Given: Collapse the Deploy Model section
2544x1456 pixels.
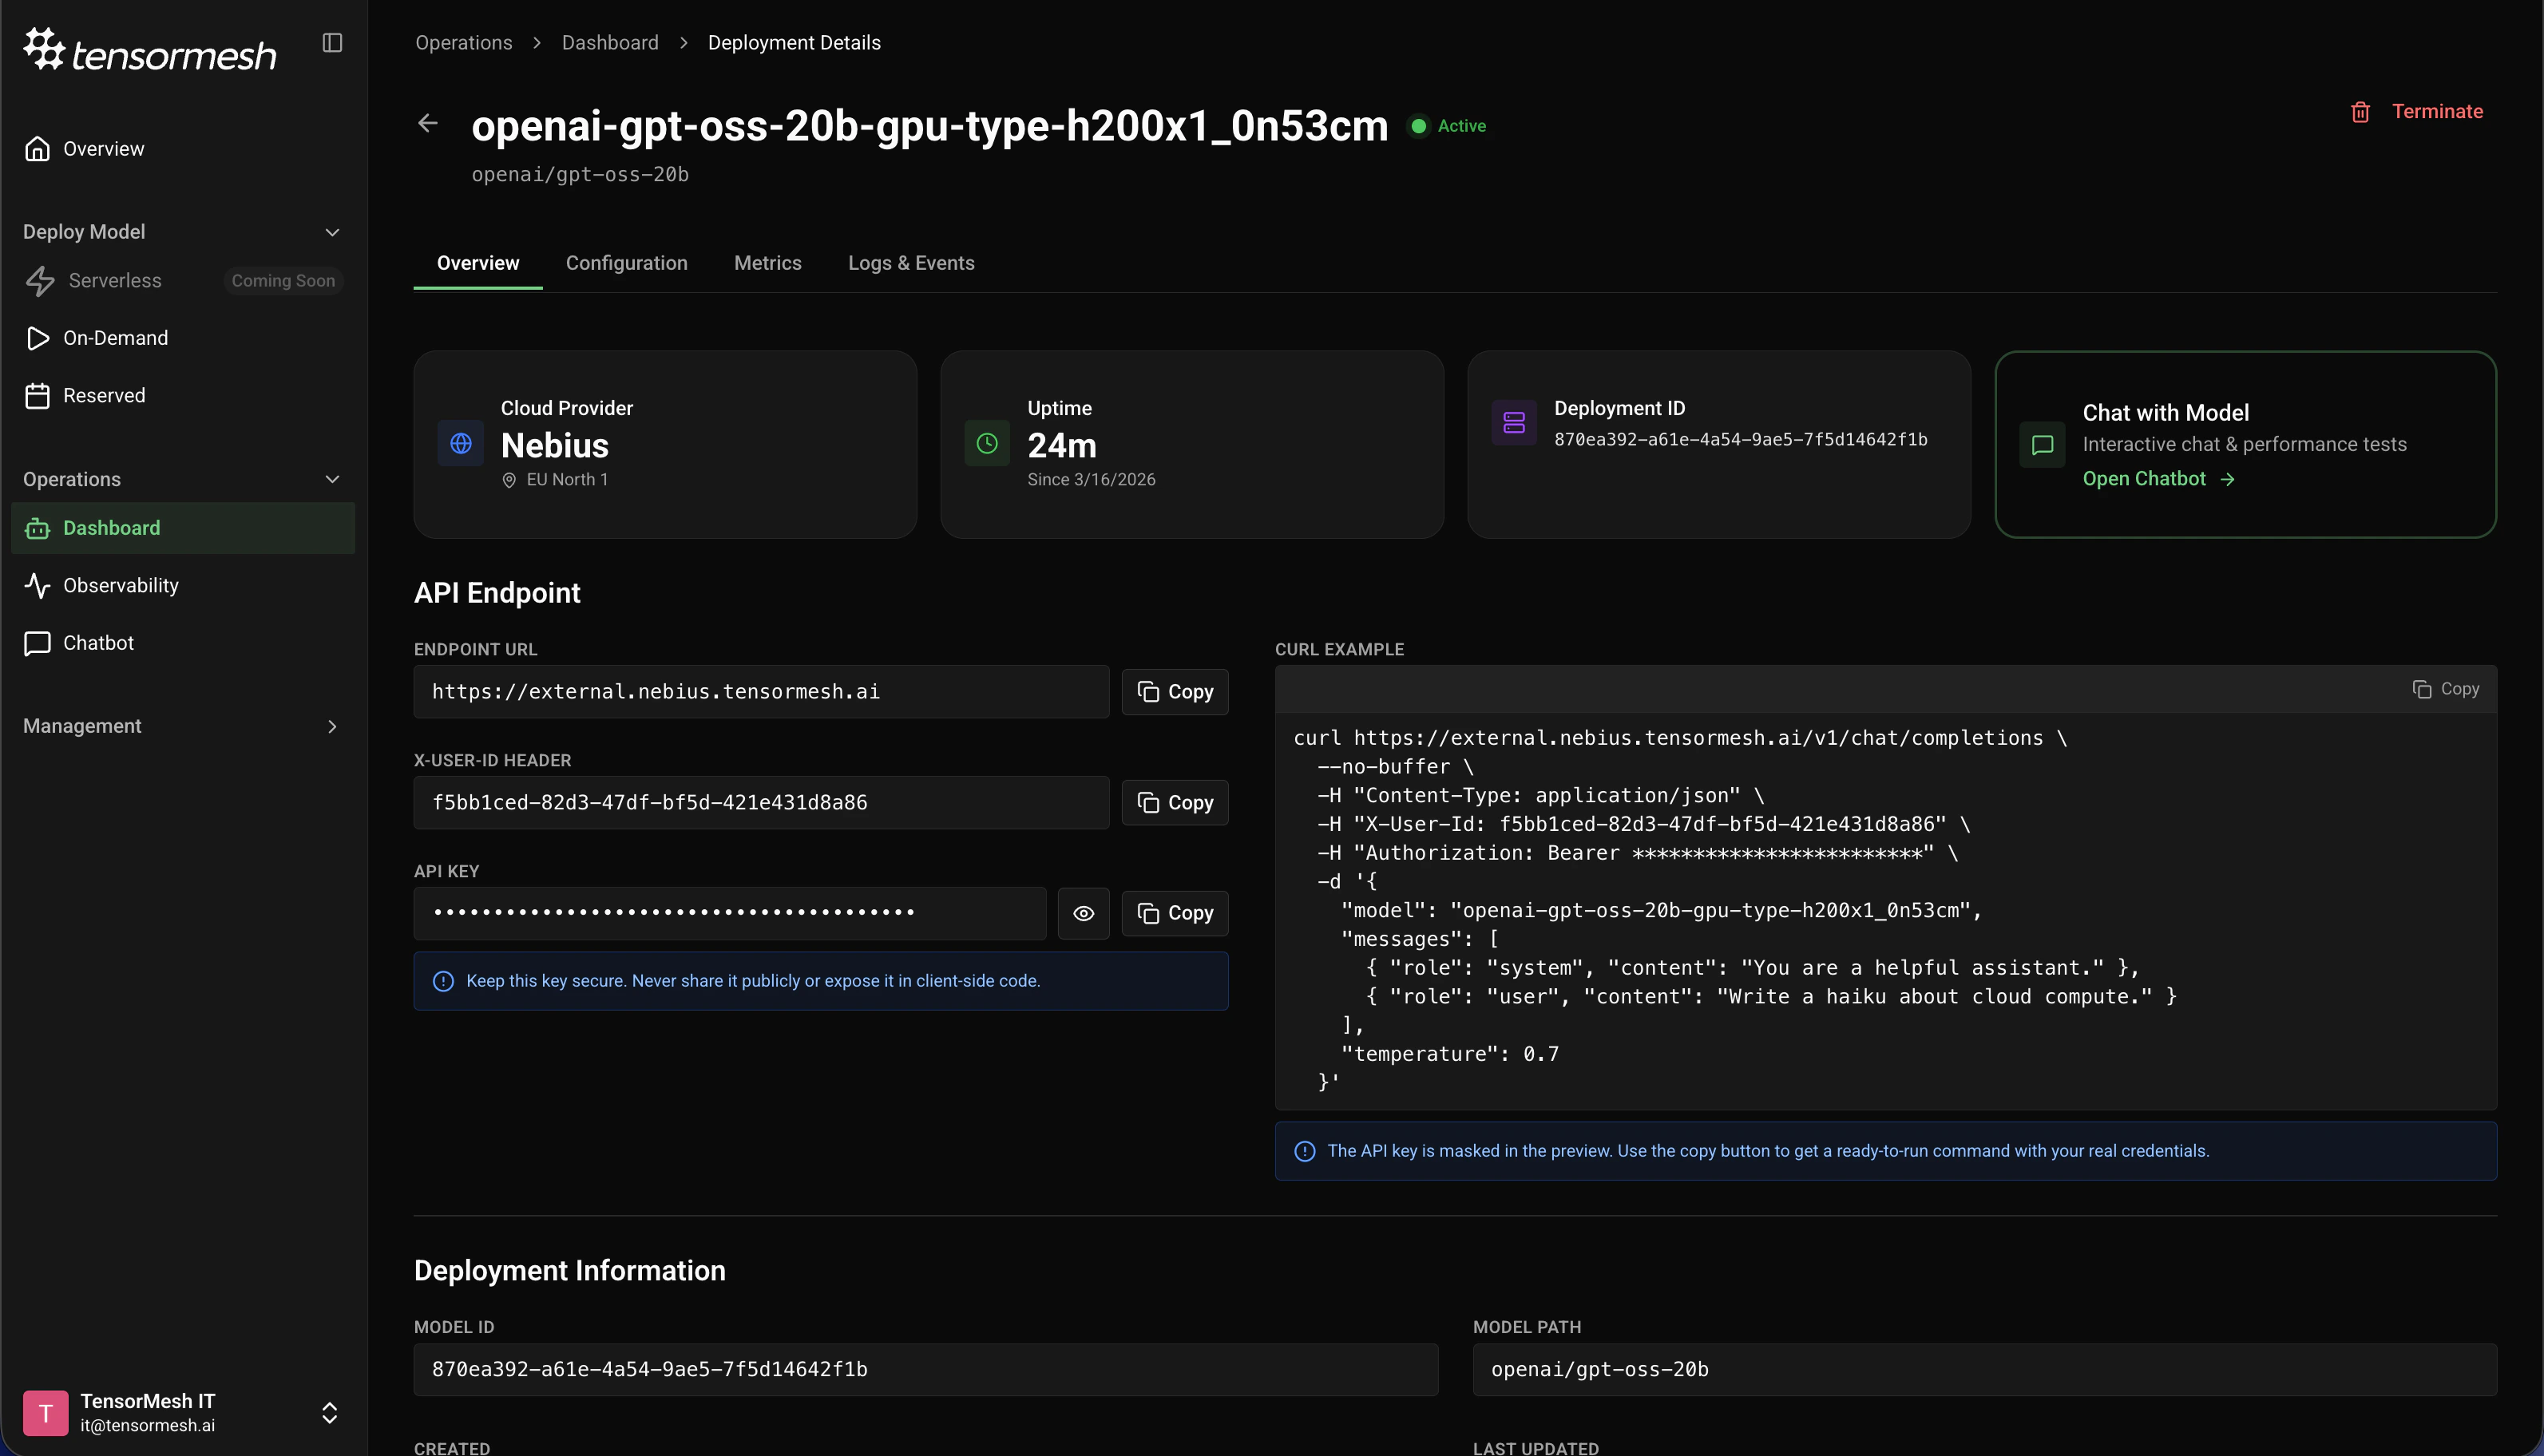Looking at the screenshot, I should [x=332, y=232].
